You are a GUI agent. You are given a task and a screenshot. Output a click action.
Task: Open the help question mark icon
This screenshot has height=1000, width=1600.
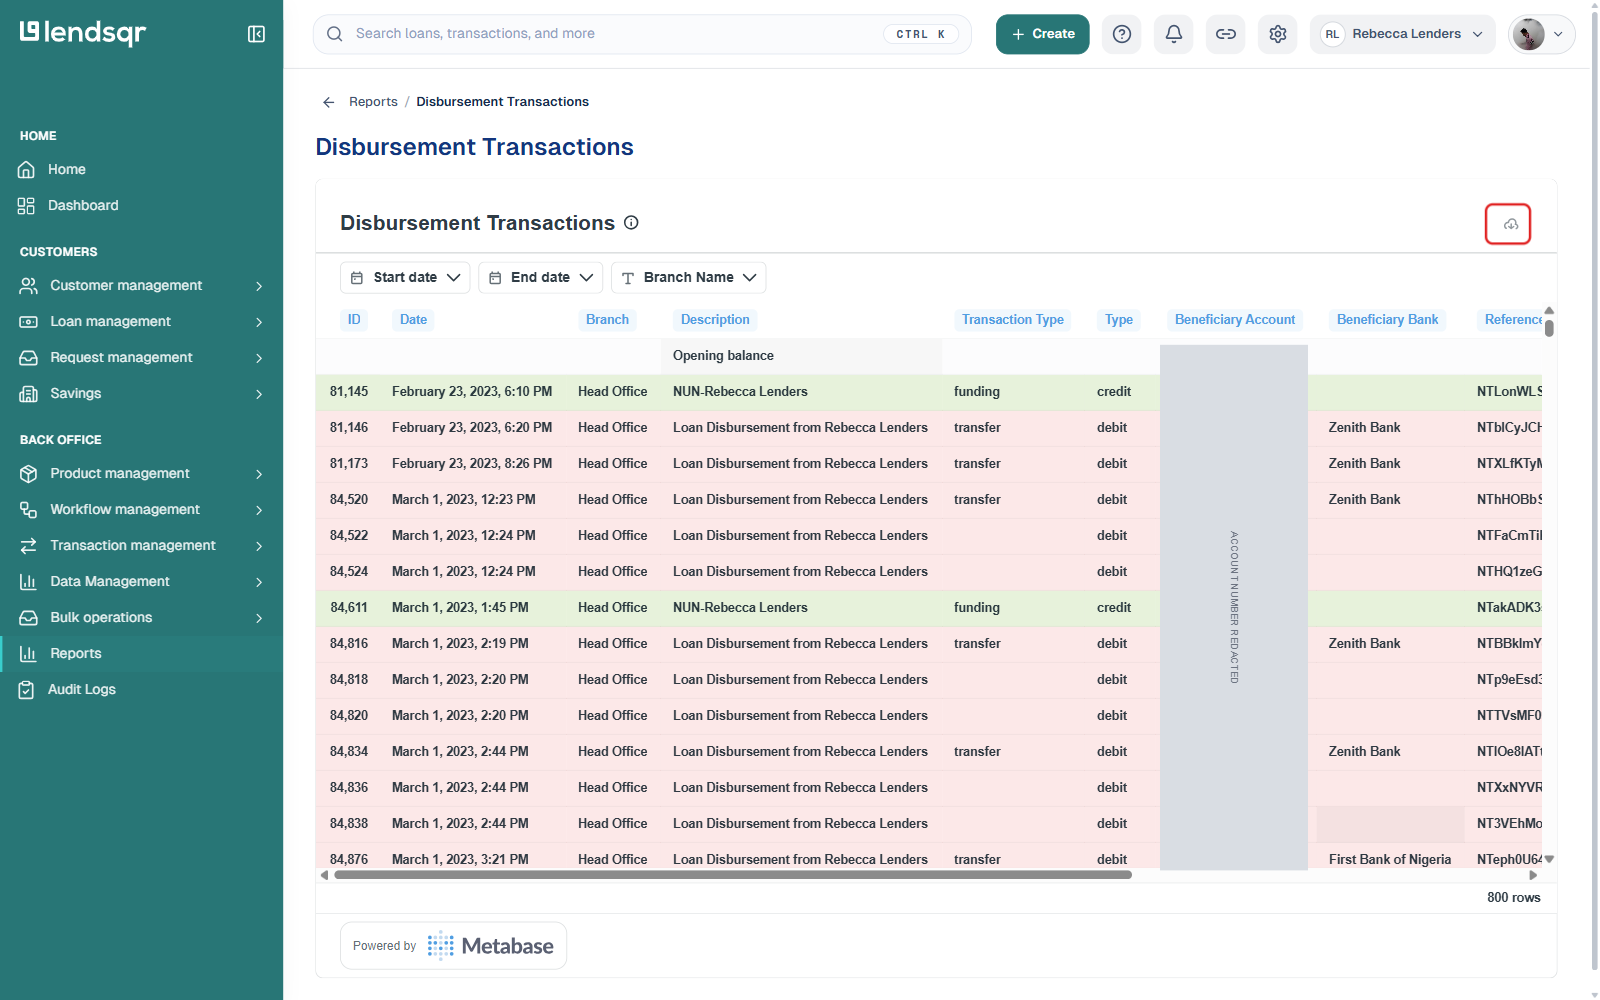tap(1122, 34)
